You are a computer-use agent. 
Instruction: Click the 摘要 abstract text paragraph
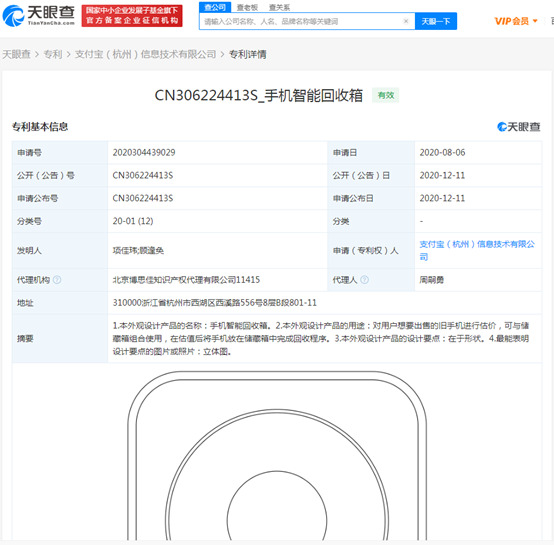click(x=321, y=338)
